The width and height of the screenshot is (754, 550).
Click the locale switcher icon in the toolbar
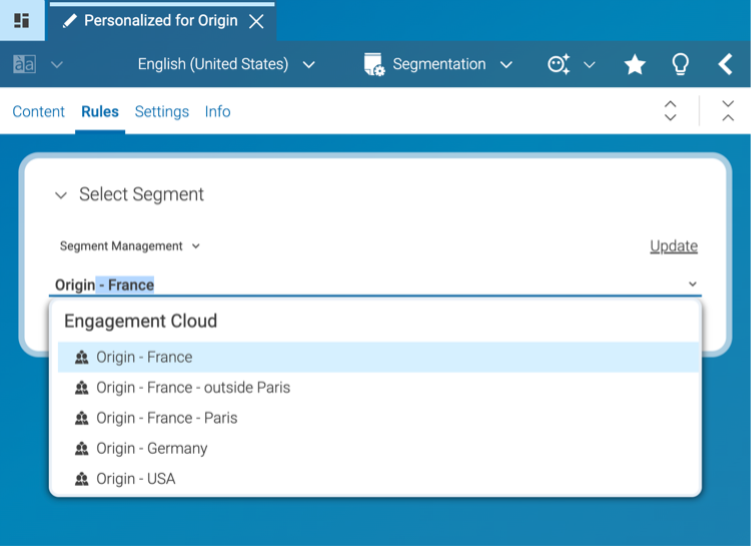tap(24, 64)
